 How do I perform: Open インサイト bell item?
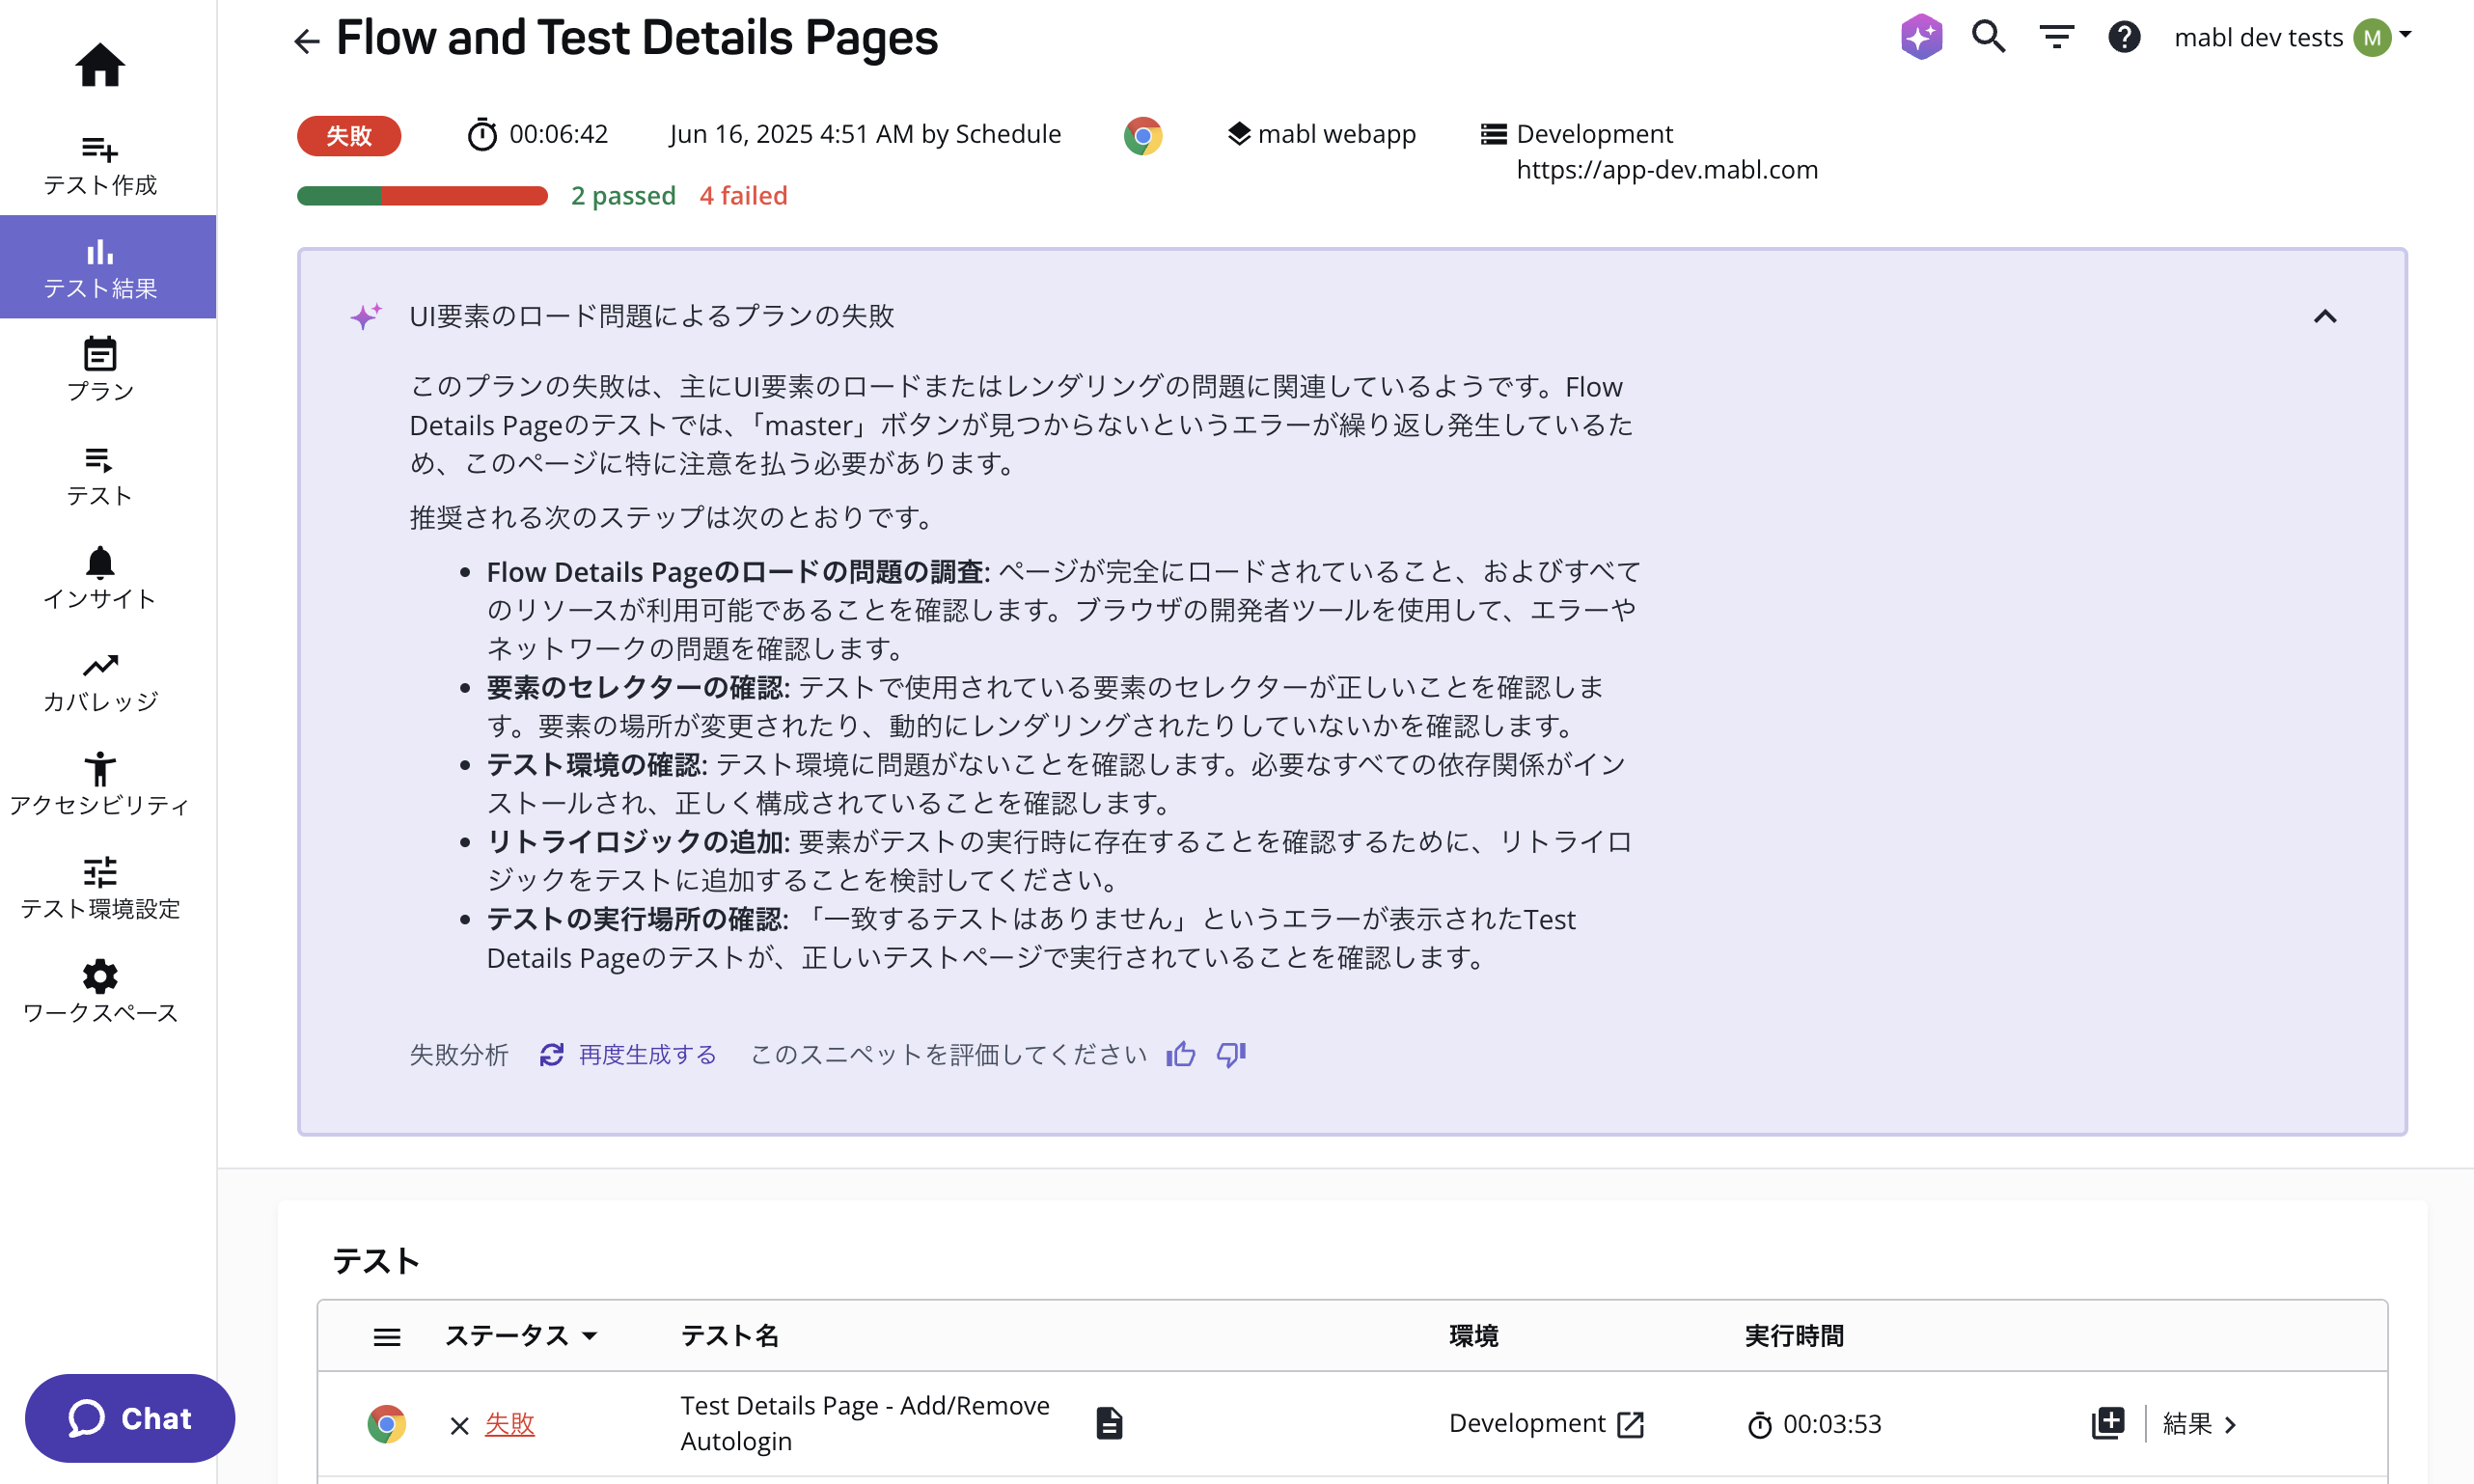(100, 578)
